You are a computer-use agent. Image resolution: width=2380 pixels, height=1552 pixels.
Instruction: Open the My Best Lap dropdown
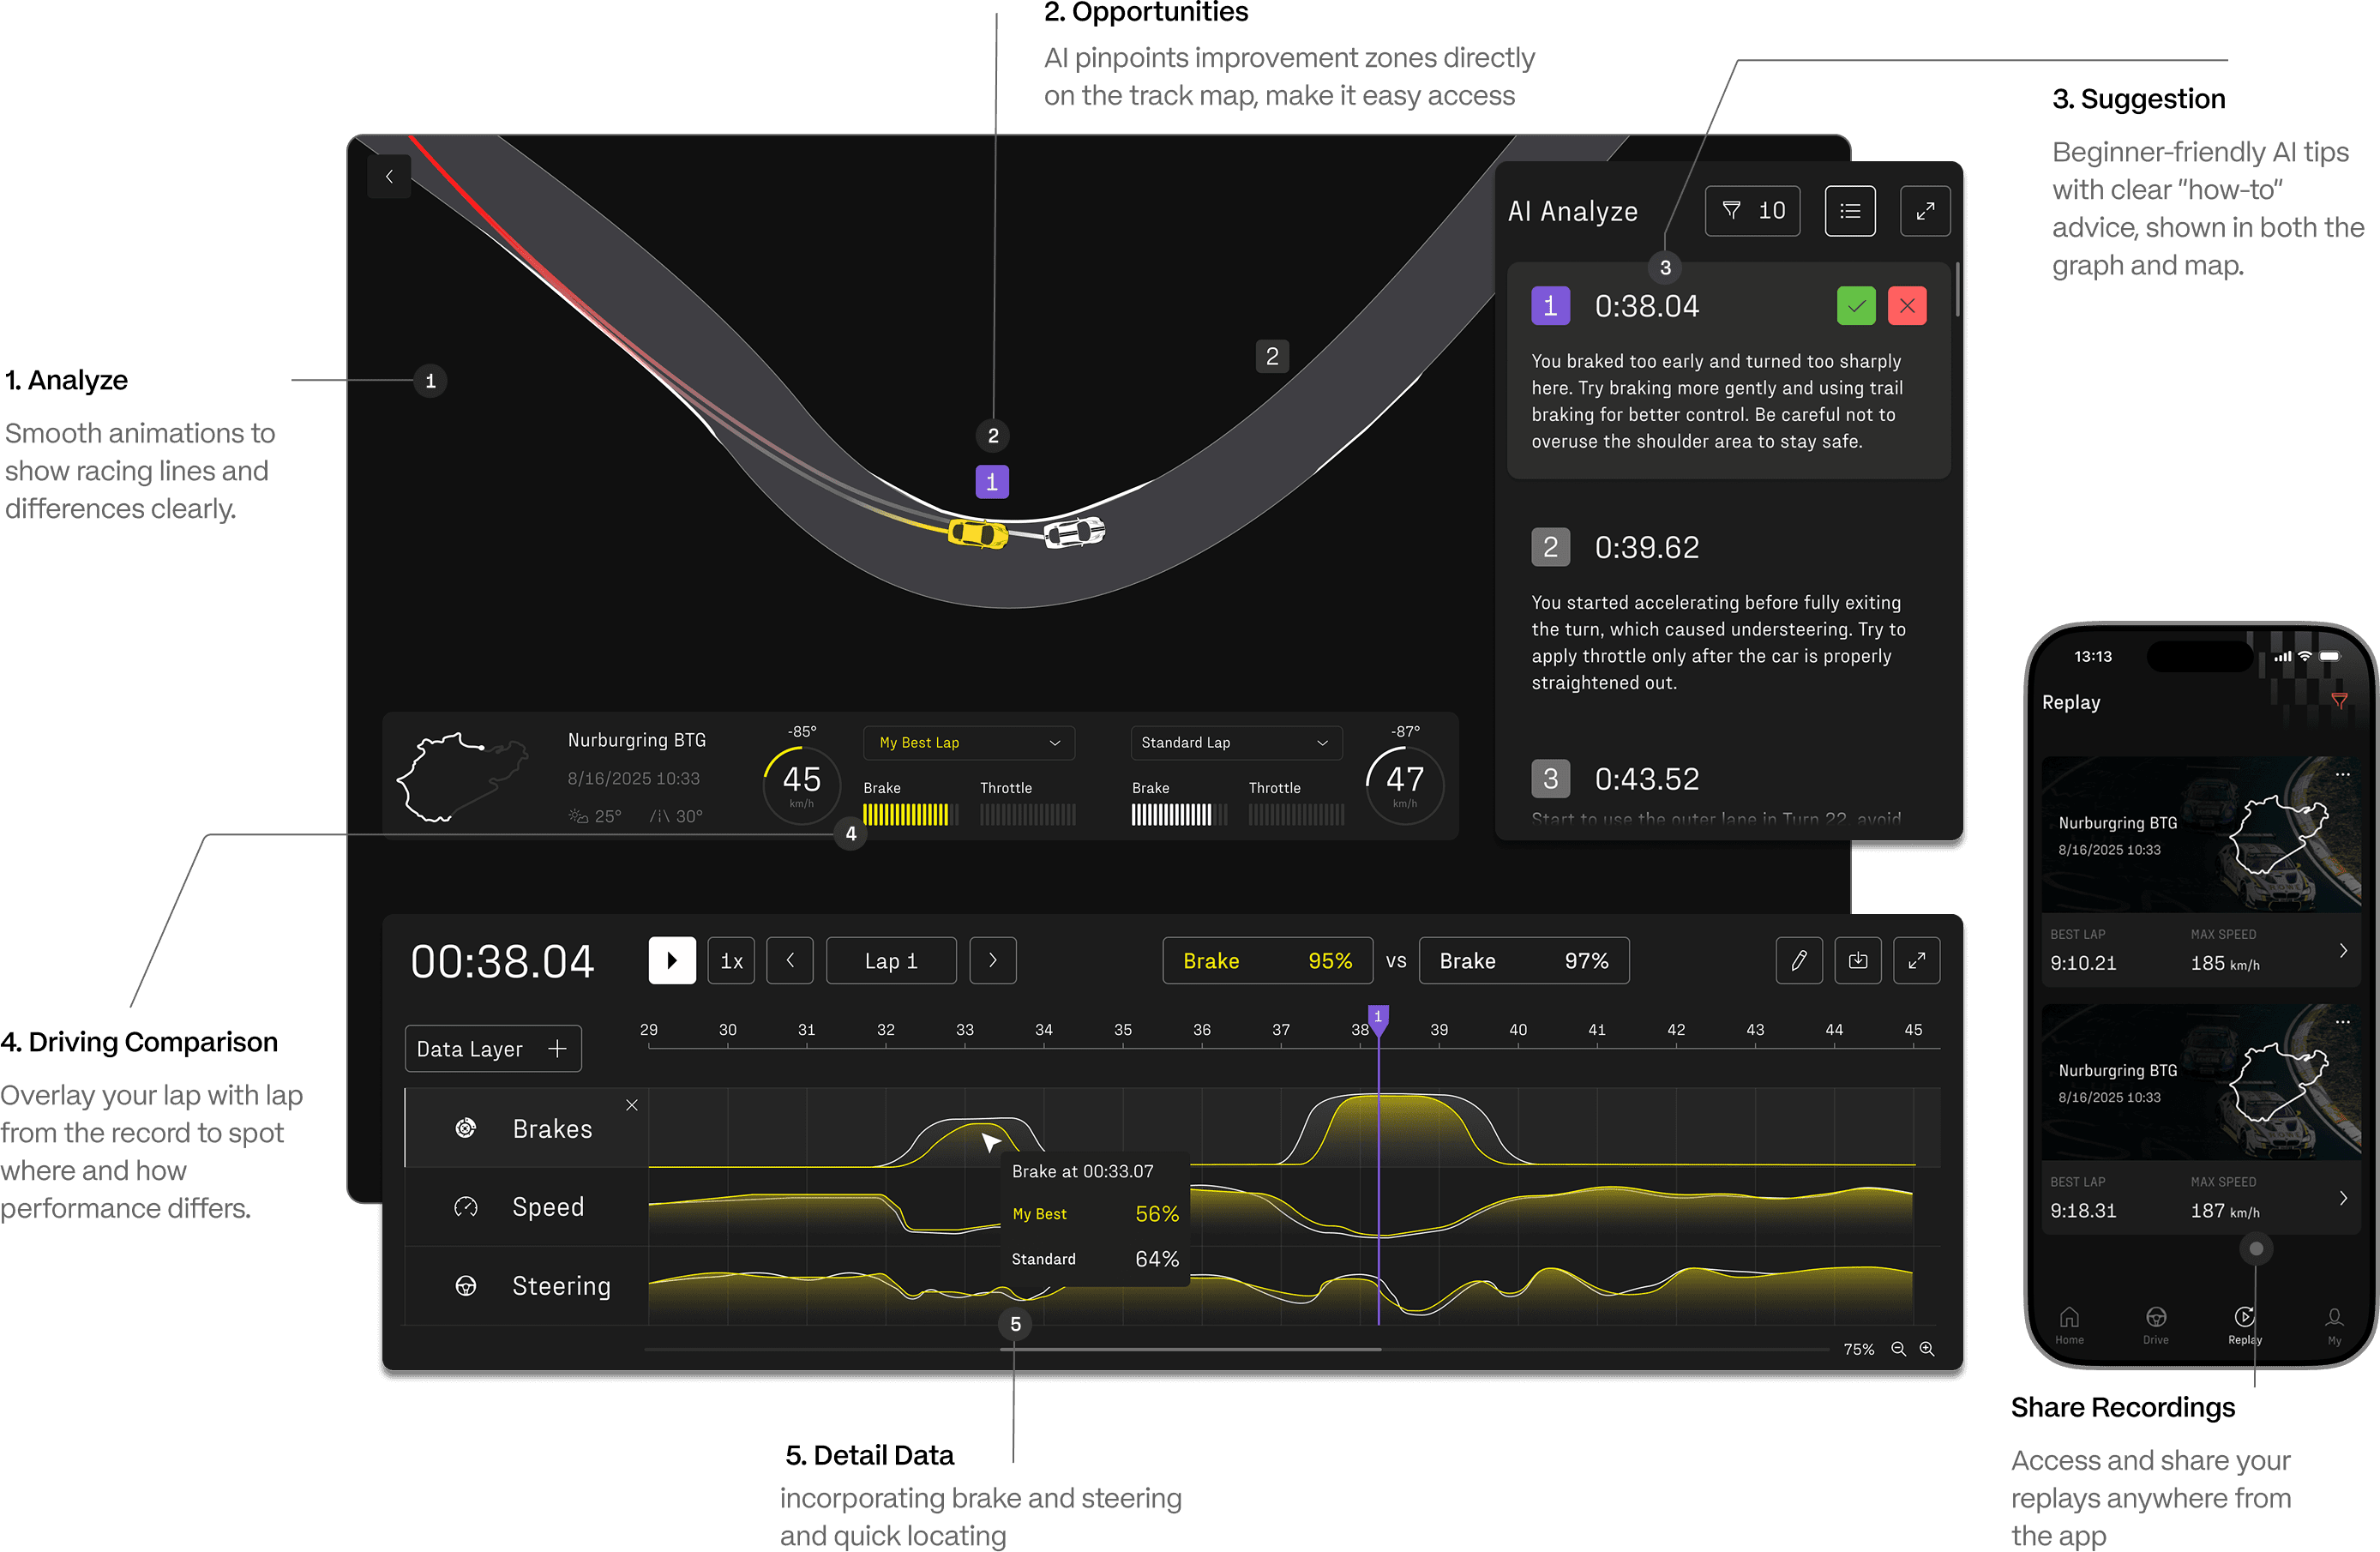[x=968, y=742]
